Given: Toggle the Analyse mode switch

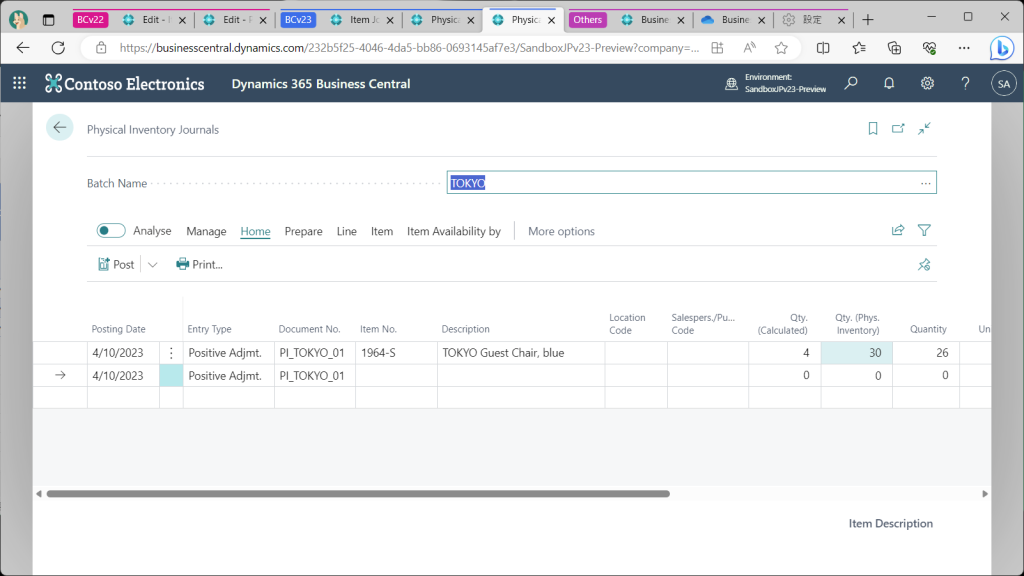Looking at the screenshot, I should coord(111,231).
